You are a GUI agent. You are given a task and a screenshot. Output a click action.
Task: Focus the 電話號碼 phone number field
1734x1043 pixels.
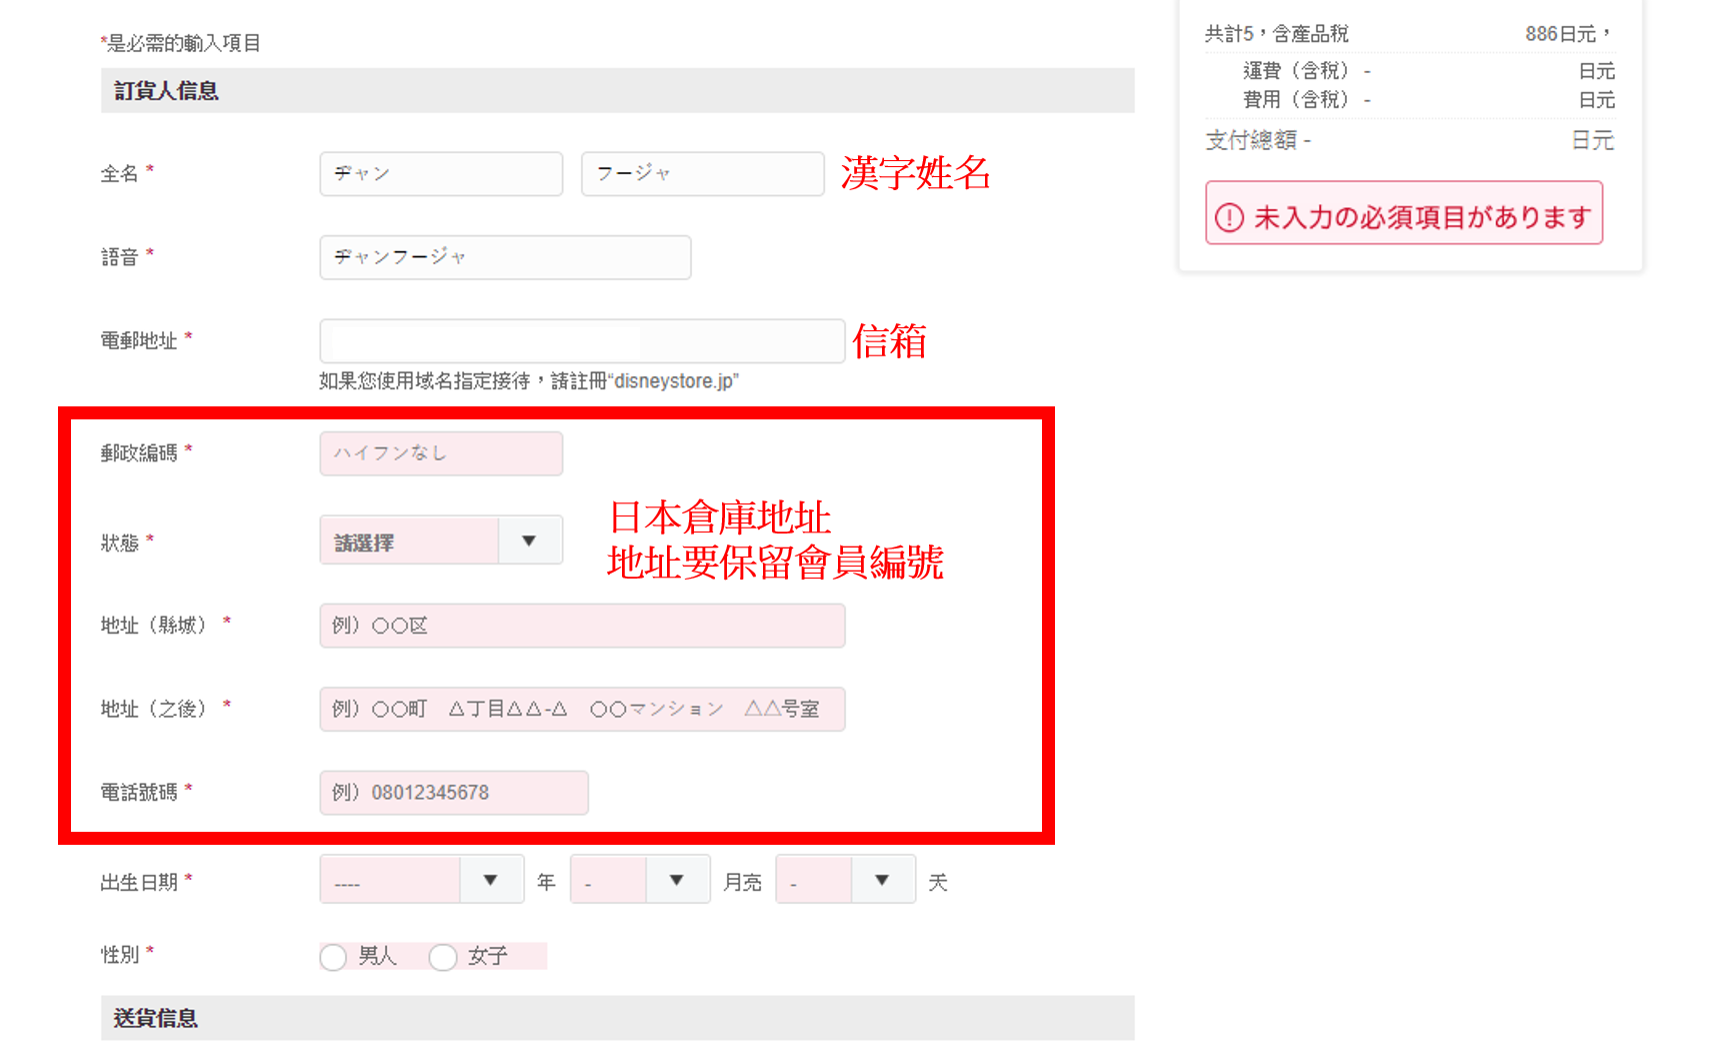click(454, 793)
